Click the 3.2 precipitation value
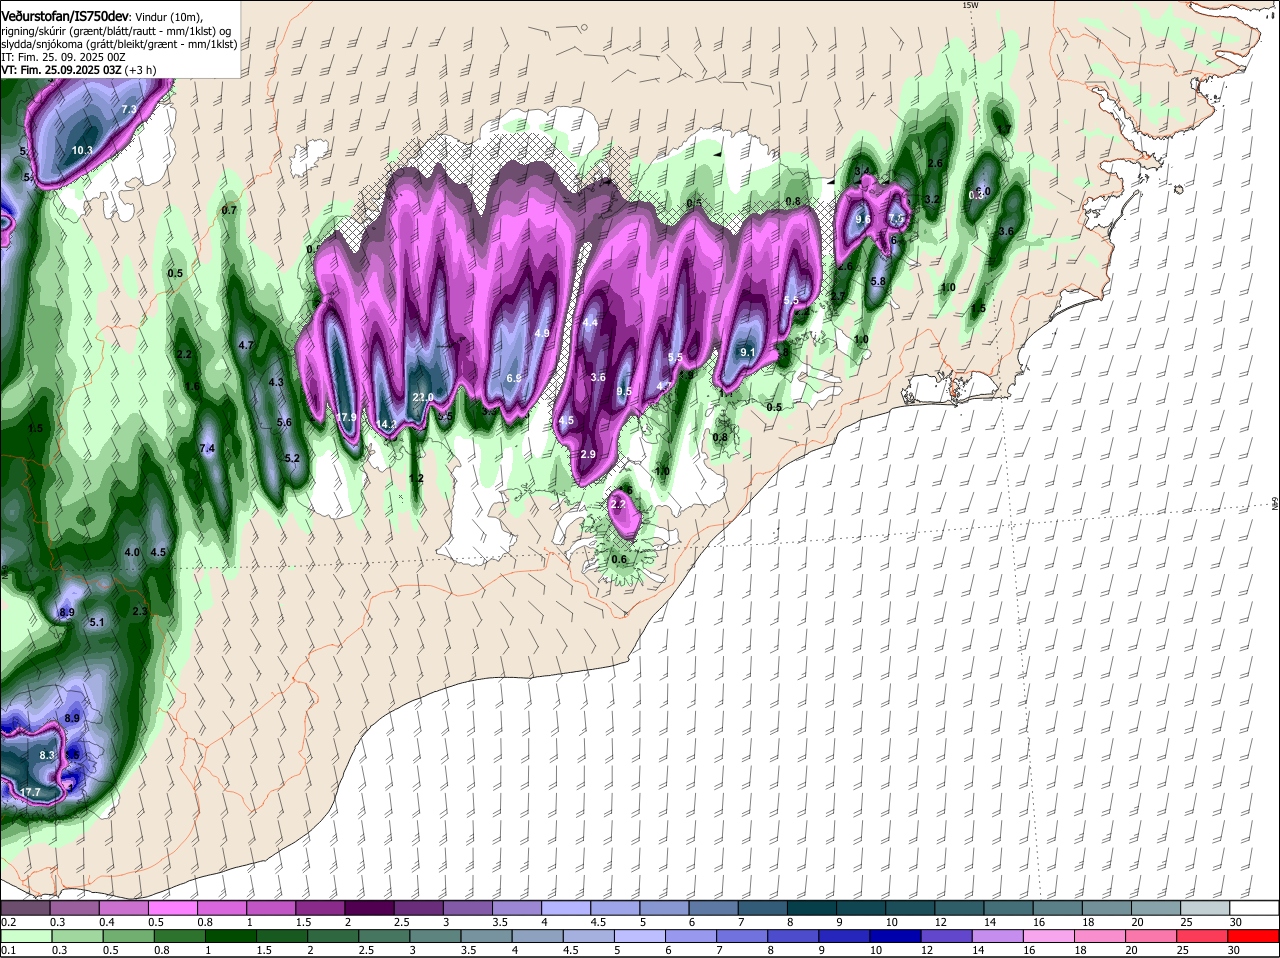 pos(932,199)
